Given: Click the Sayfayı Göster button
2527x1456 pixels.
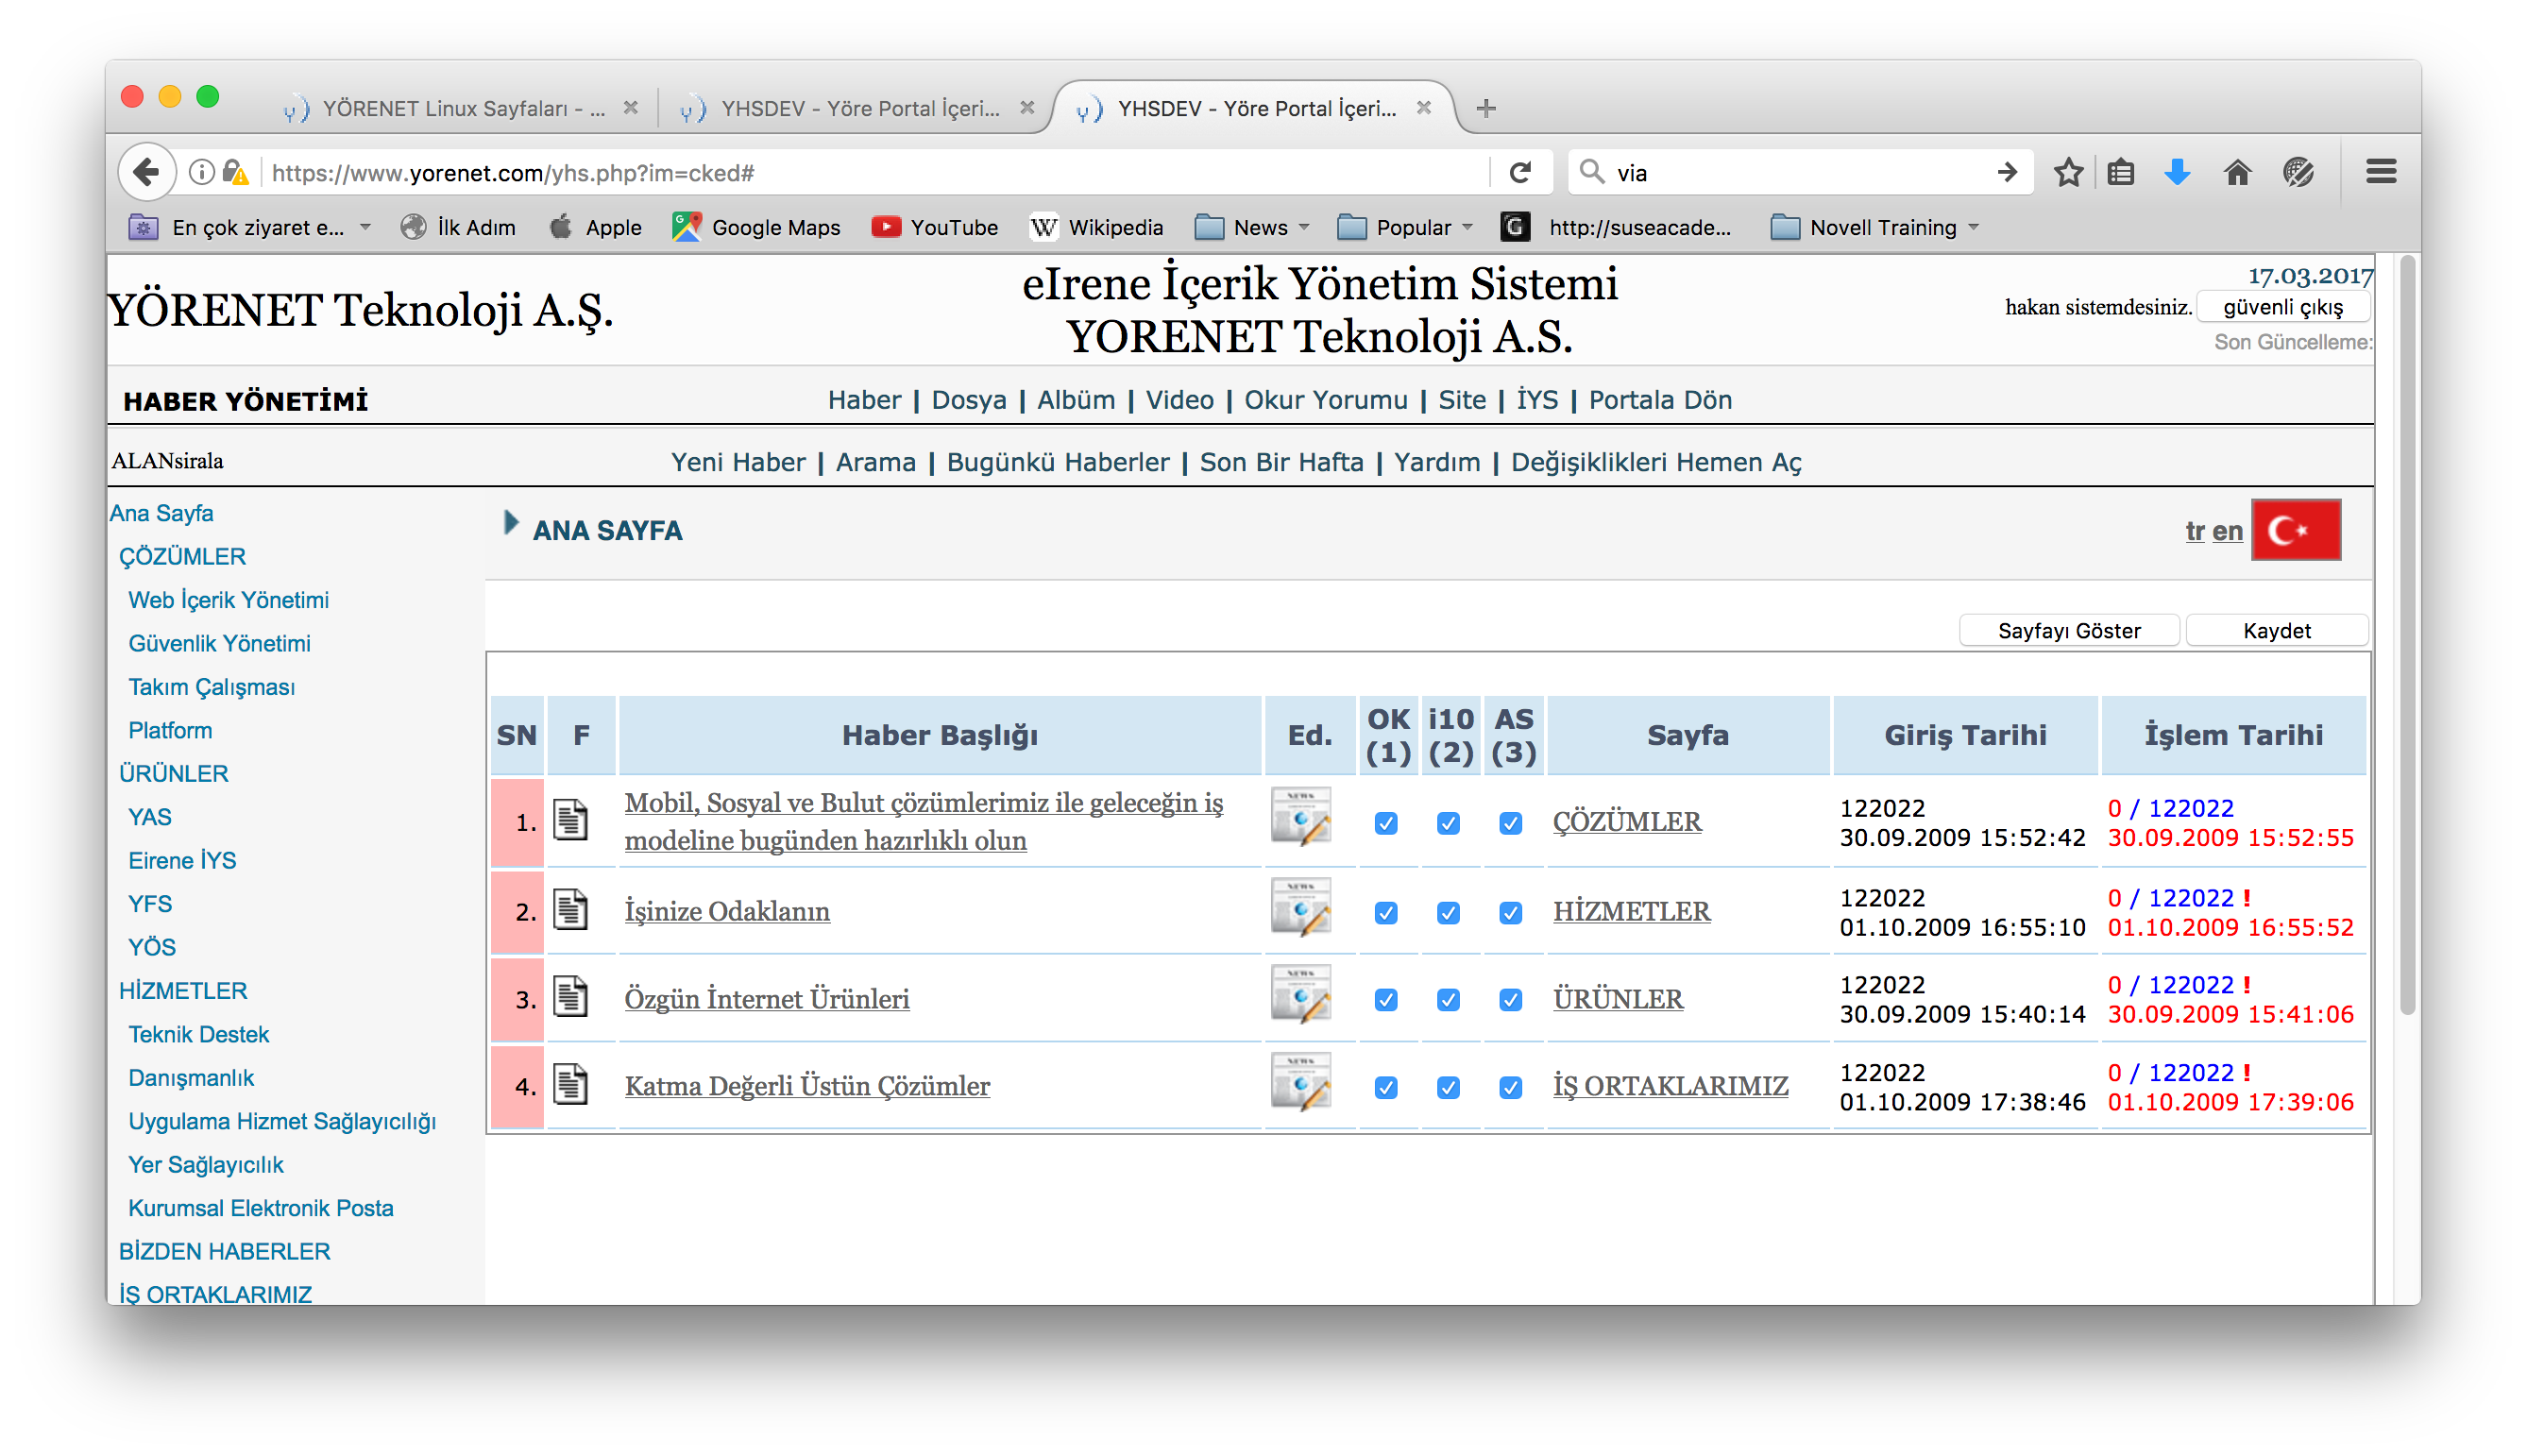Looking at the screenshot, I should tap(2068, 631).
